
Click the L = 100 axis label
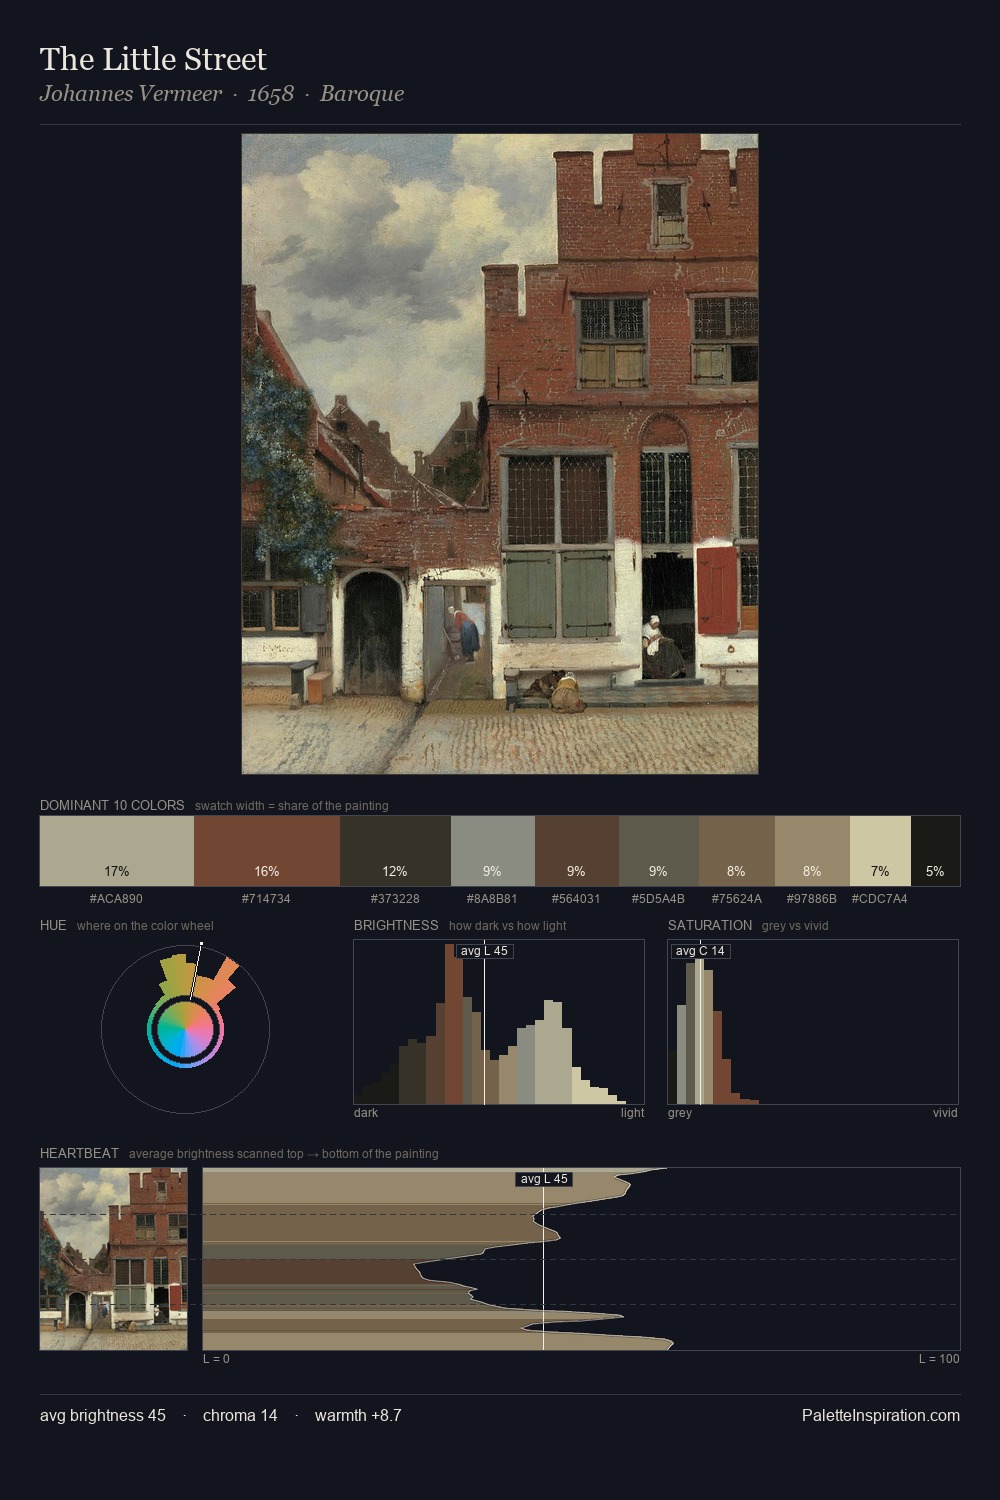tap(939, 1359)
